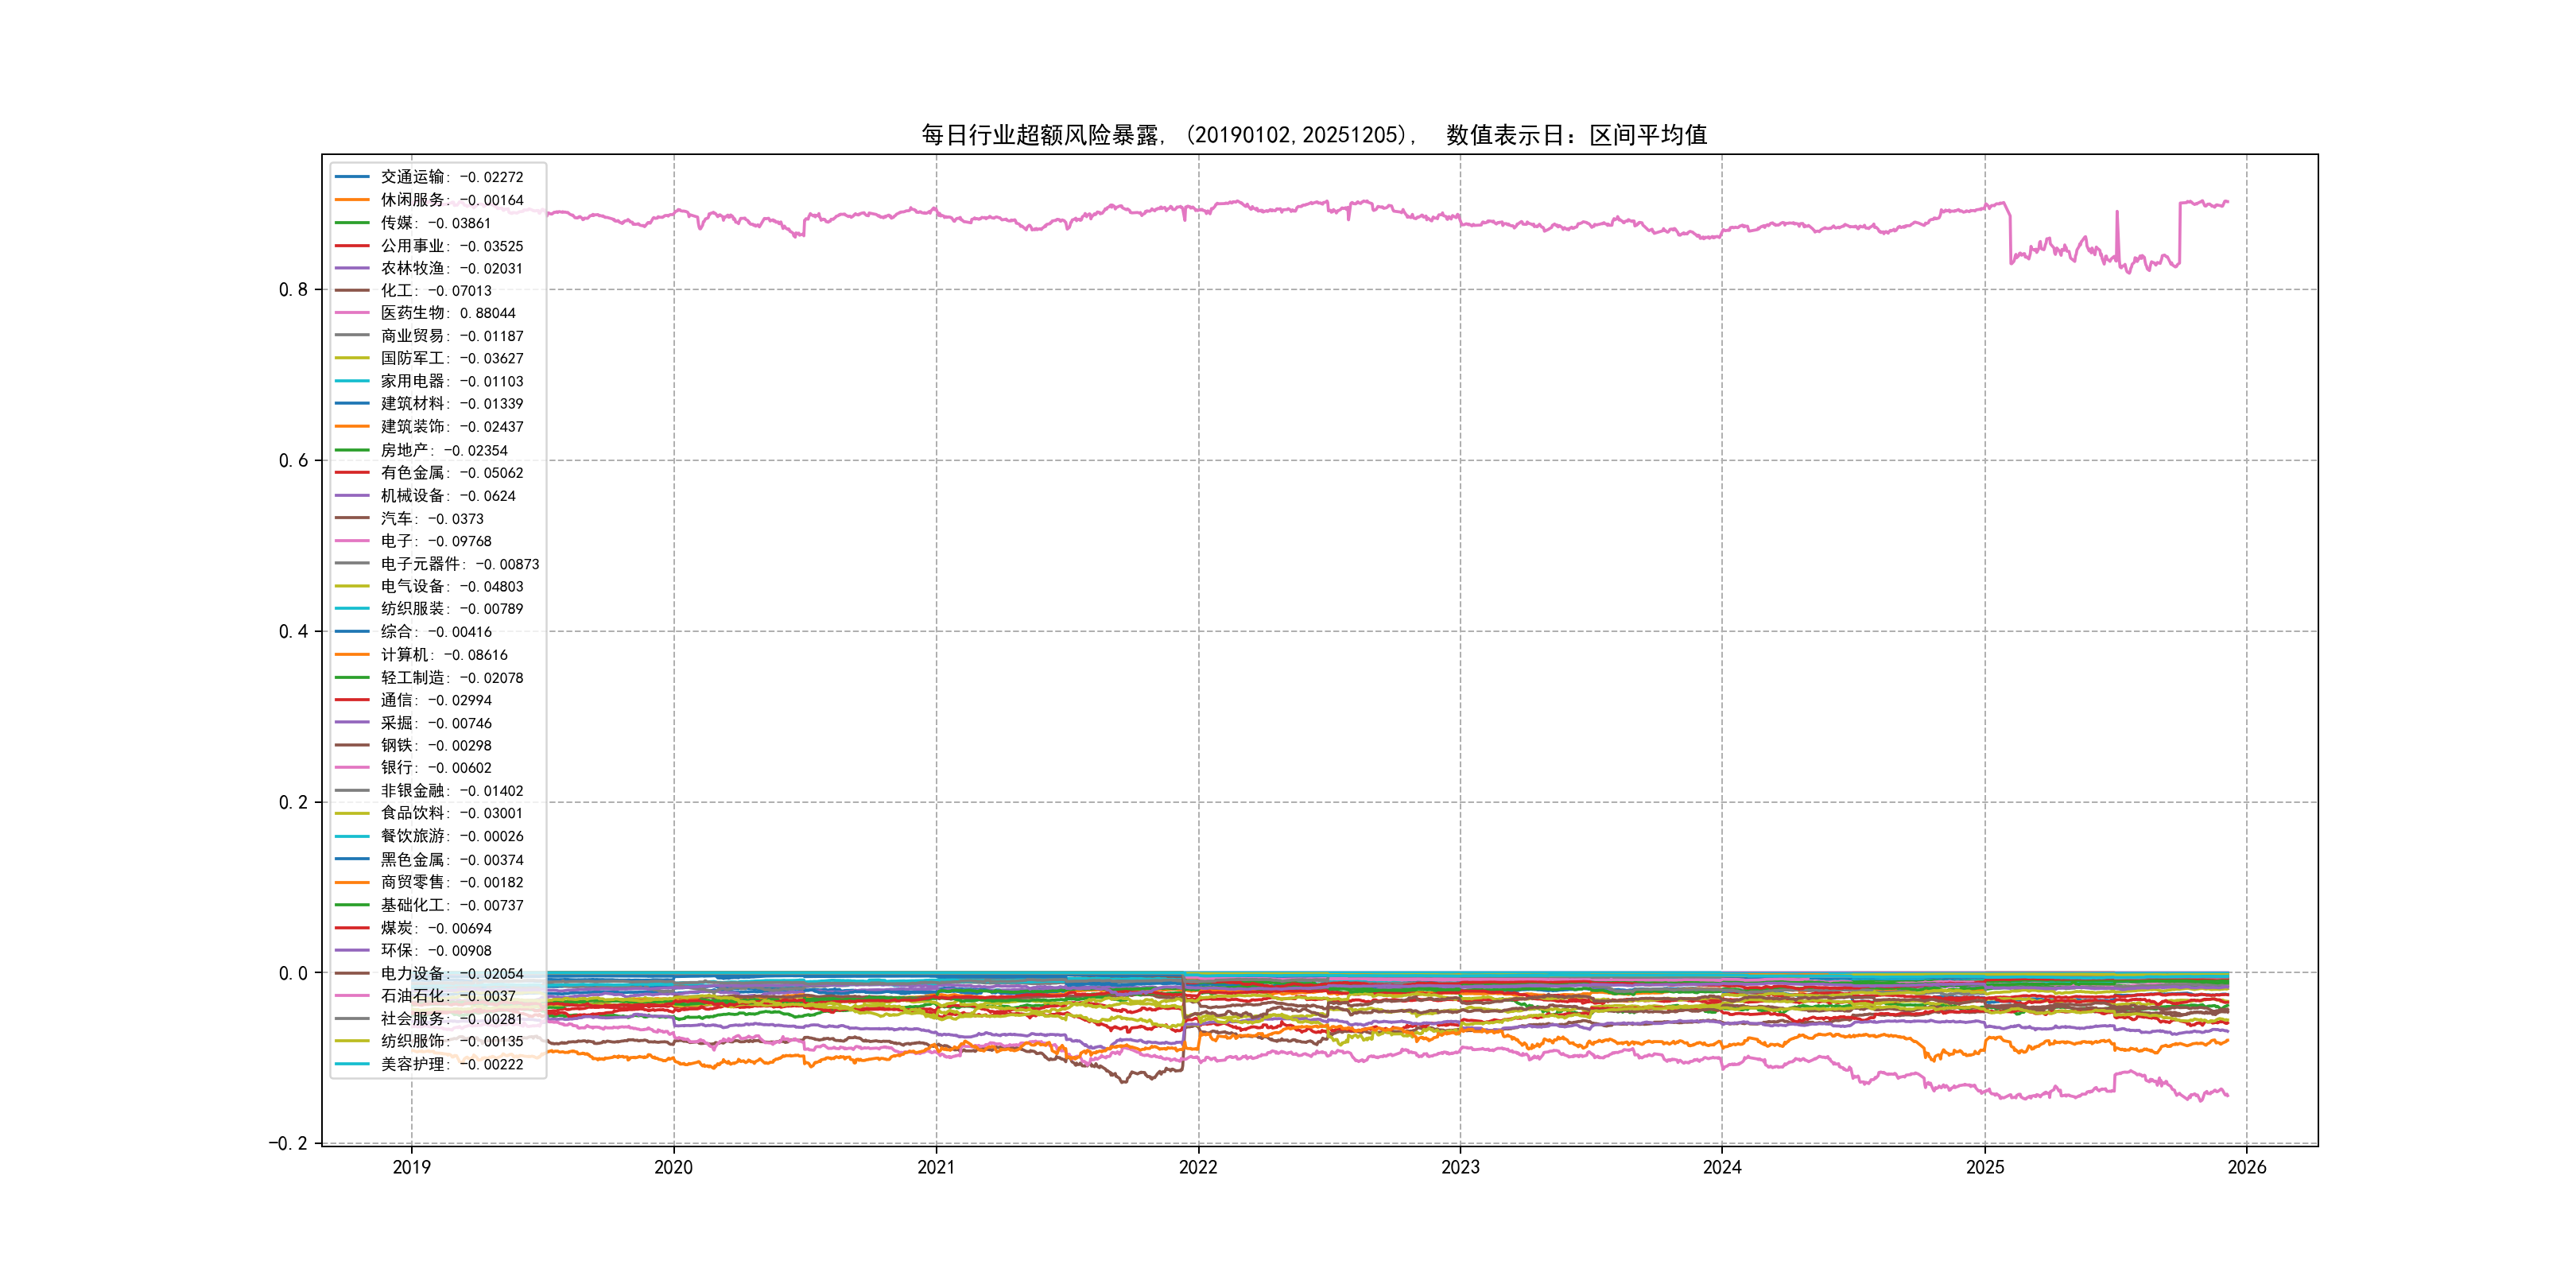Image resolution: width=2576 pixels, height=1288 pixels.
Task: Click the 0.8 y-axis tick label
Action: pyautogui.click(x=293, y=290)
